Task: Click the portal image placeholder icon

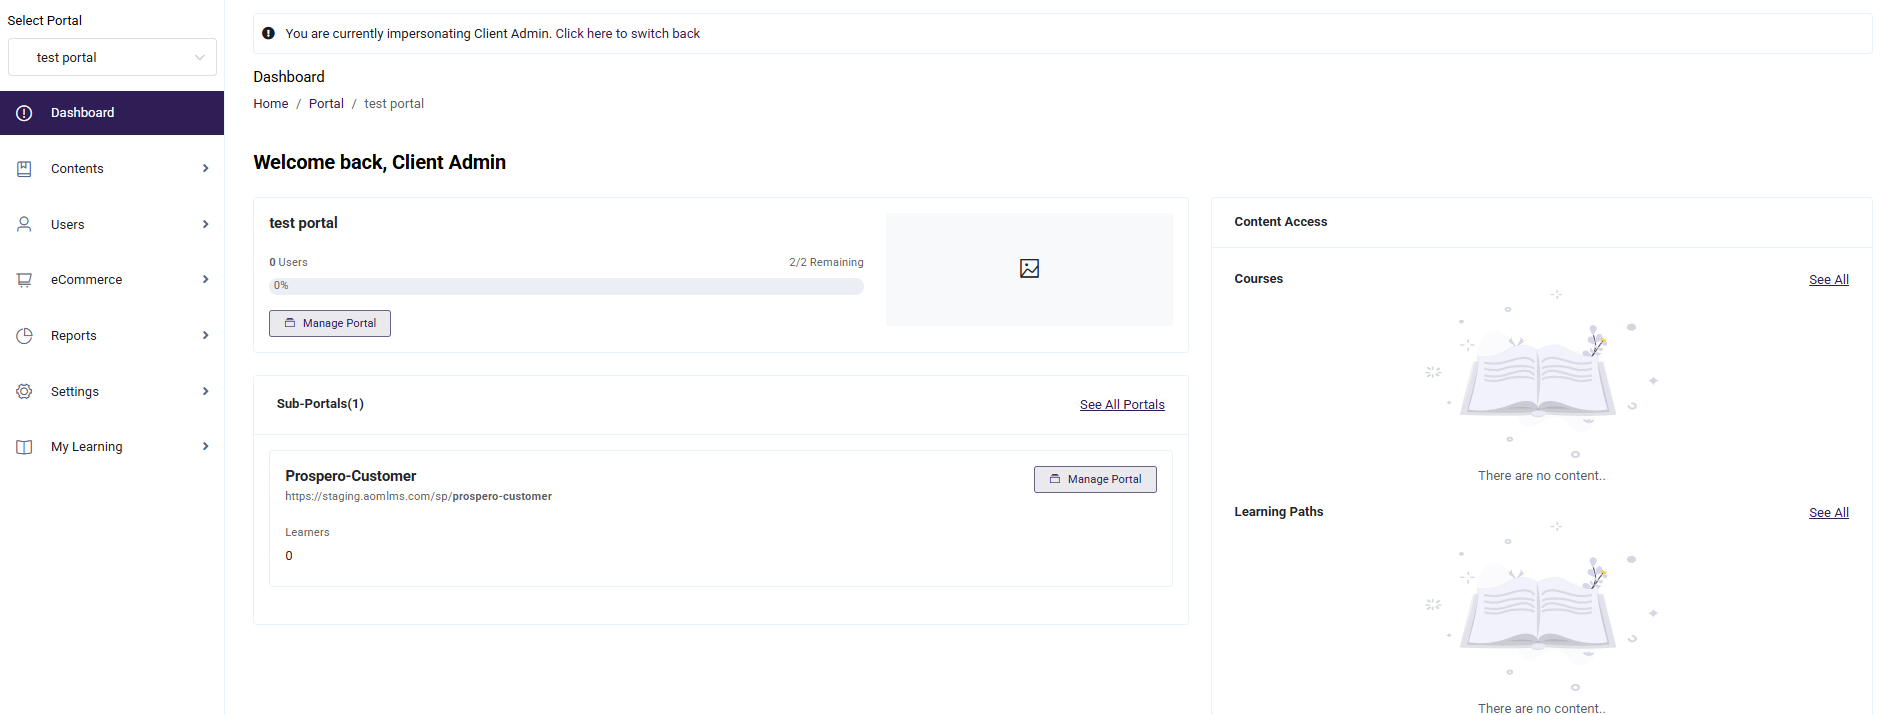Action: point(1029,268)
